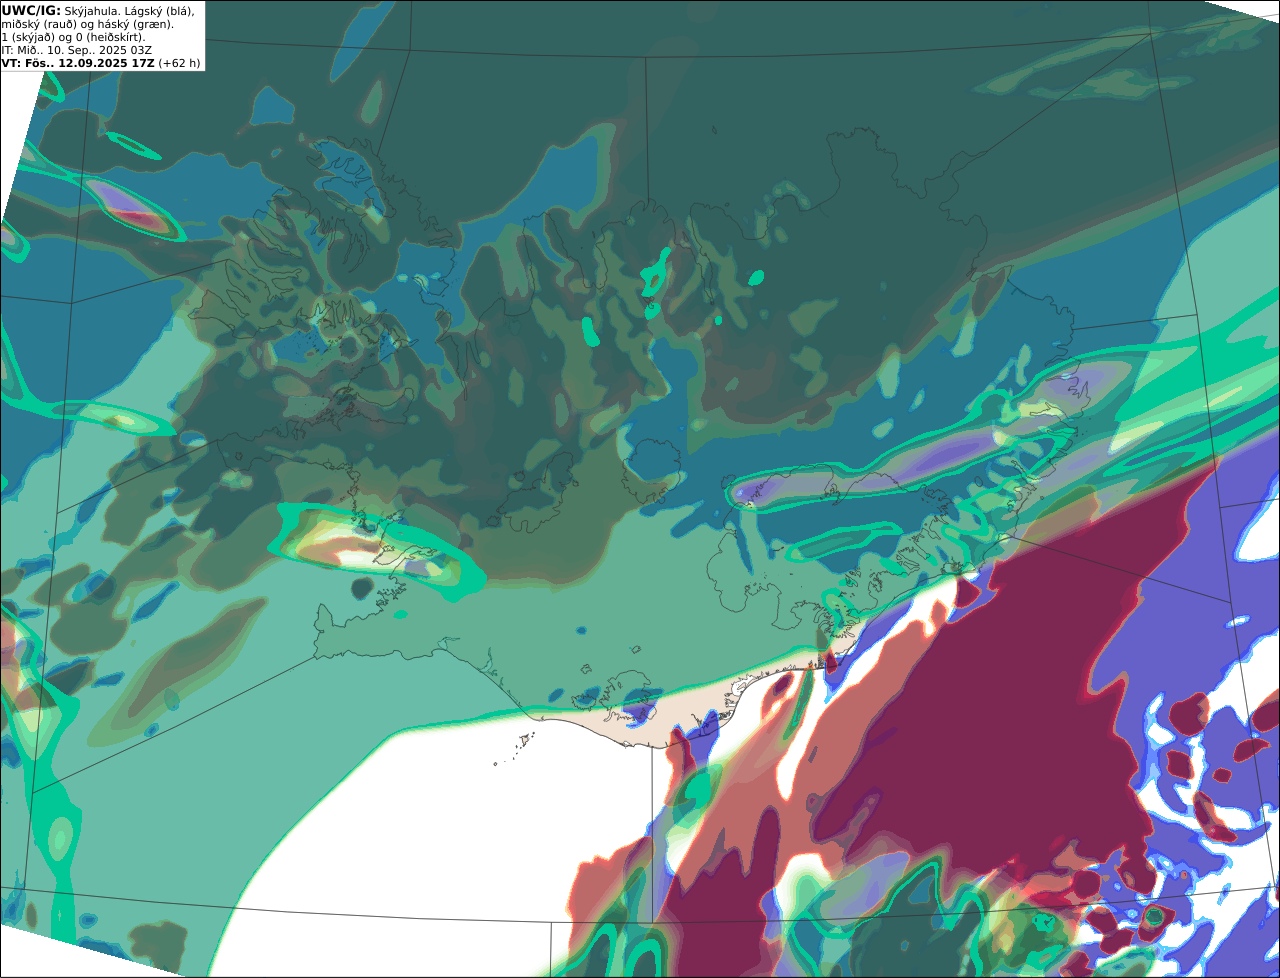The height and width of the screenshot is (978, 1280).
Task: Click the 'IT: Mið.. 10. Sep.. 2025 03Z' line
Action: click(x=77, y=50)
